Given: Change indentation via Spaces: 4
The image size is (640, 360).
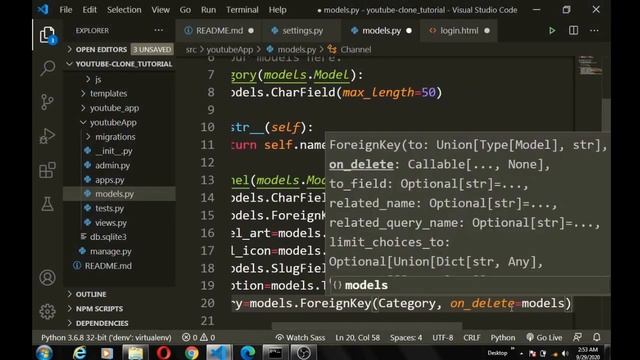Looking at the screenshot, I should 406,338.
